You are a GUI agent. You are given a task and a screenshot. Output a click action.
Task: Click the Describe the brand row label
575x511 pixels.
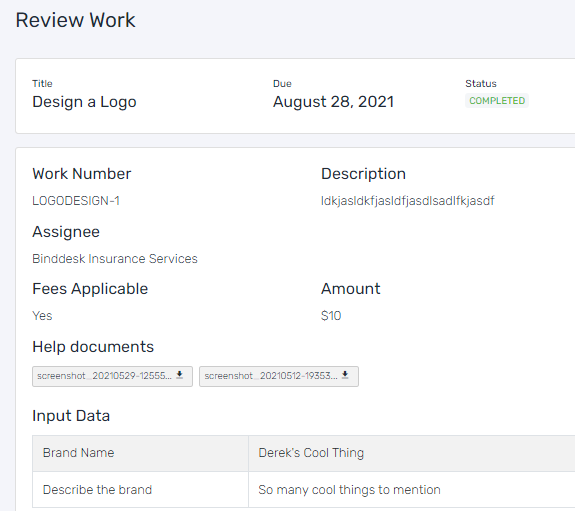[x=97, y=490]
